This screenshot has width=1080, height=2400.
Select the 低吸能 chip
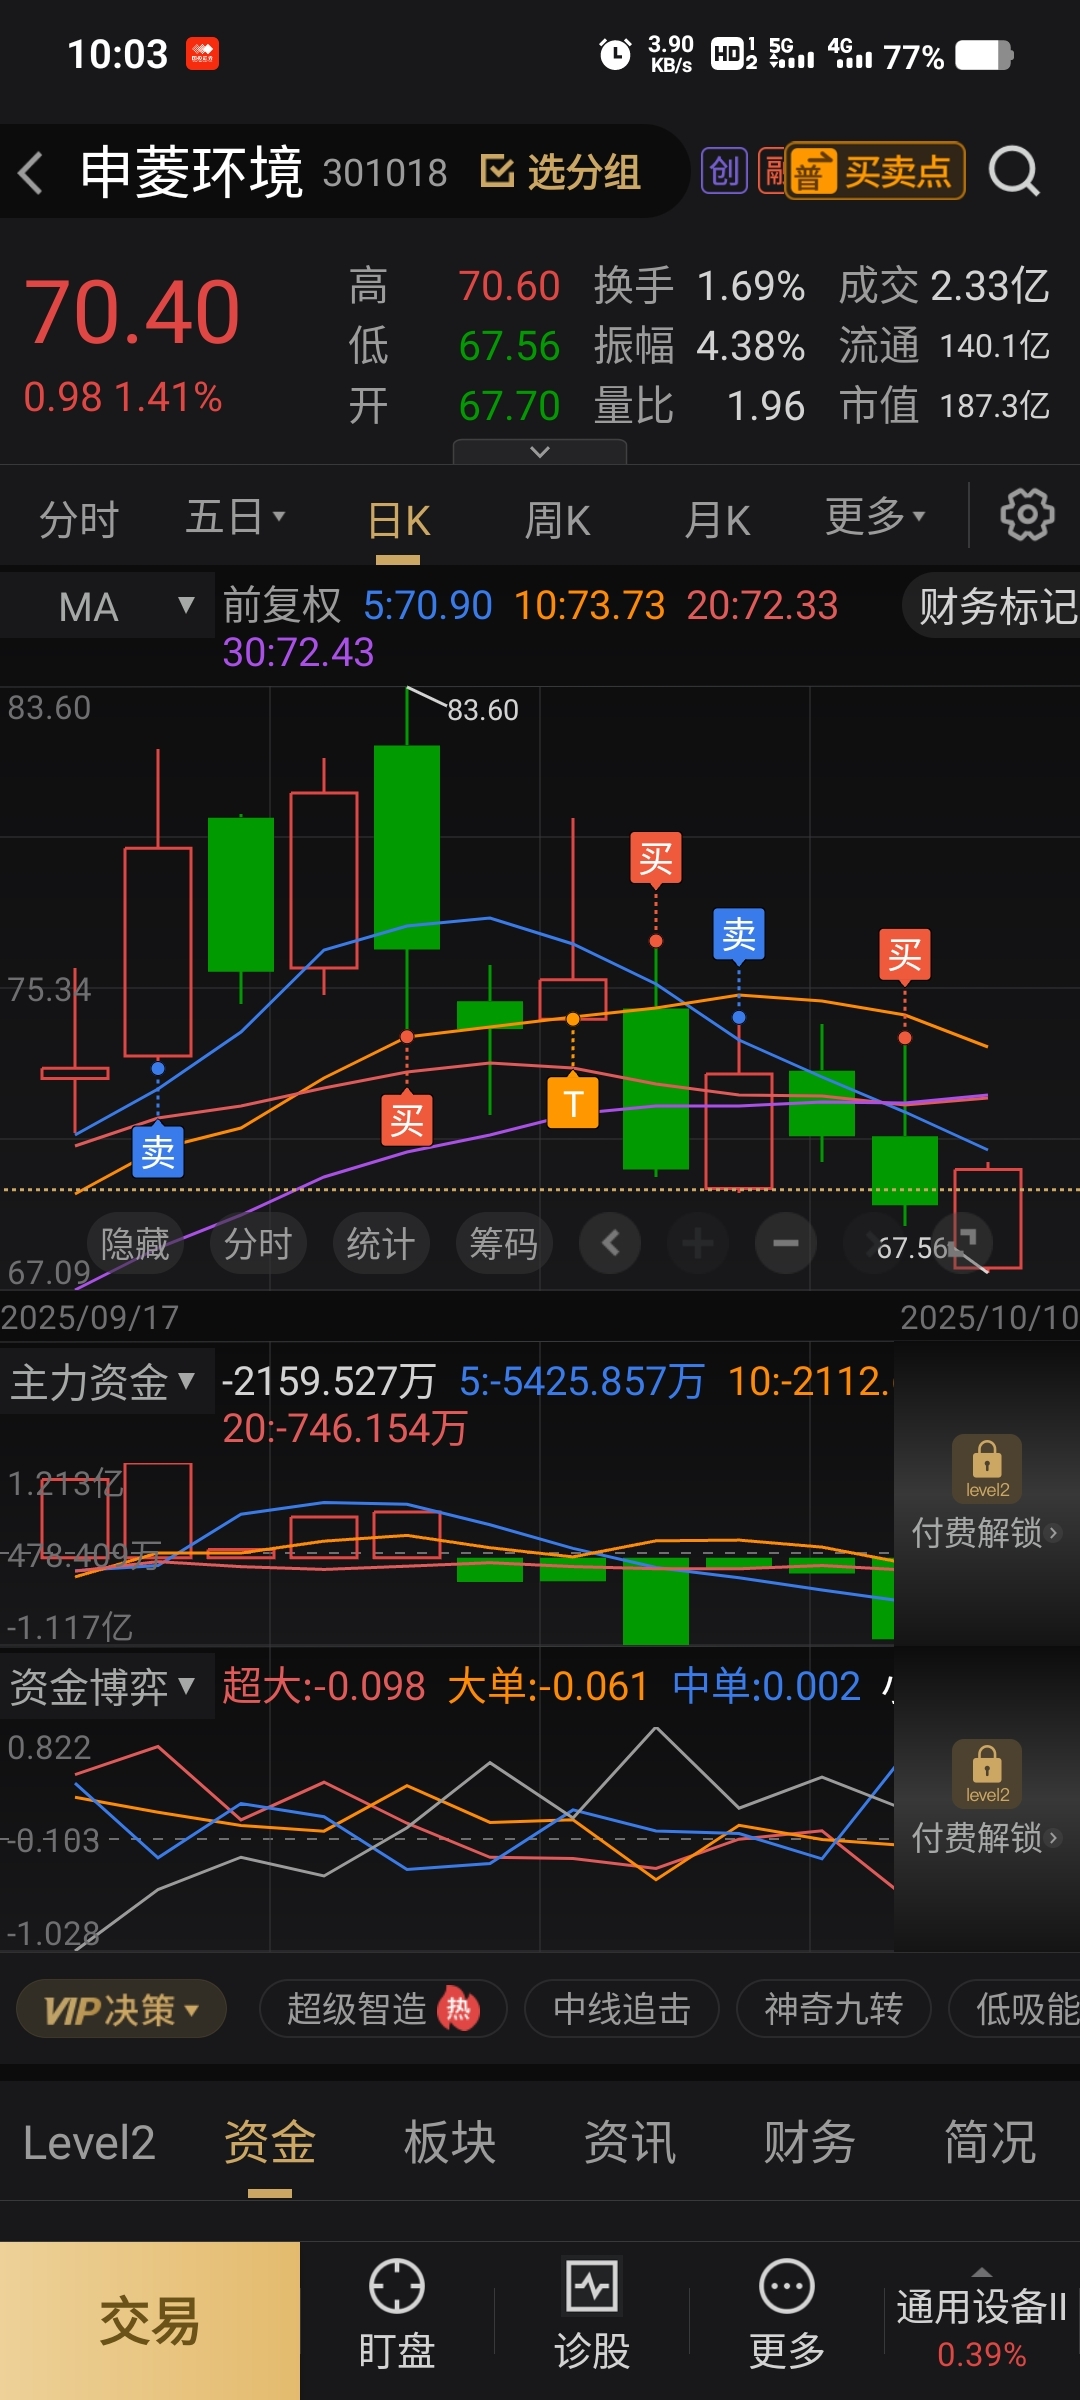(x=1015, y=2009)
